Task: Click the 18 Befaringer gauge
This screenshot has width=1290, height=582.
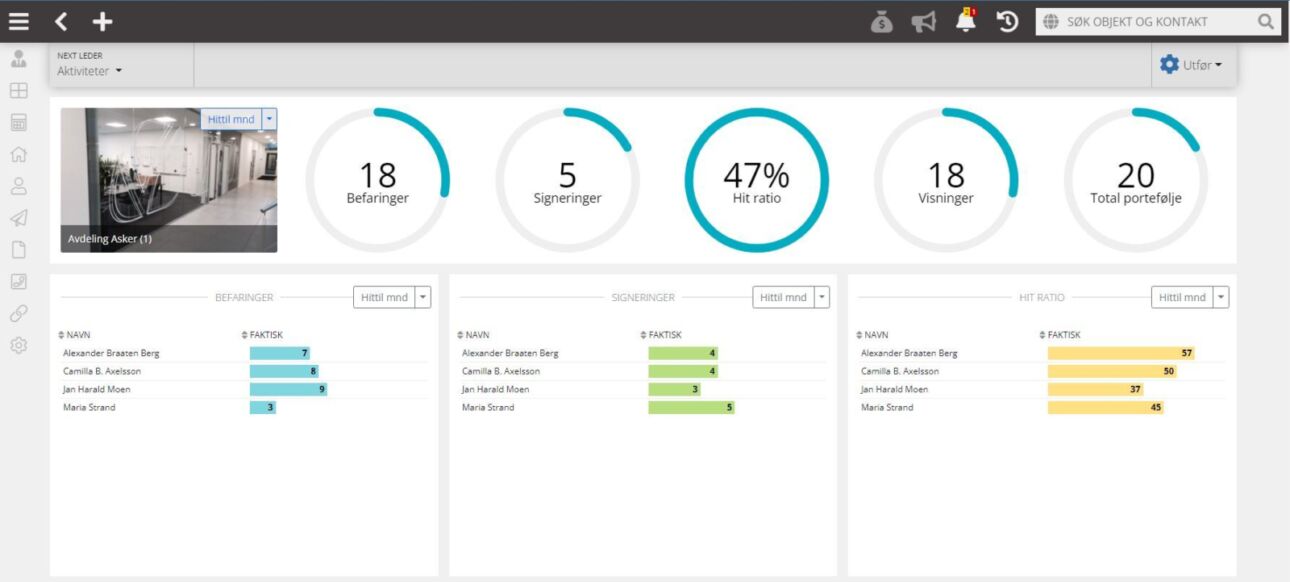Action: click(x=378, y=180)
